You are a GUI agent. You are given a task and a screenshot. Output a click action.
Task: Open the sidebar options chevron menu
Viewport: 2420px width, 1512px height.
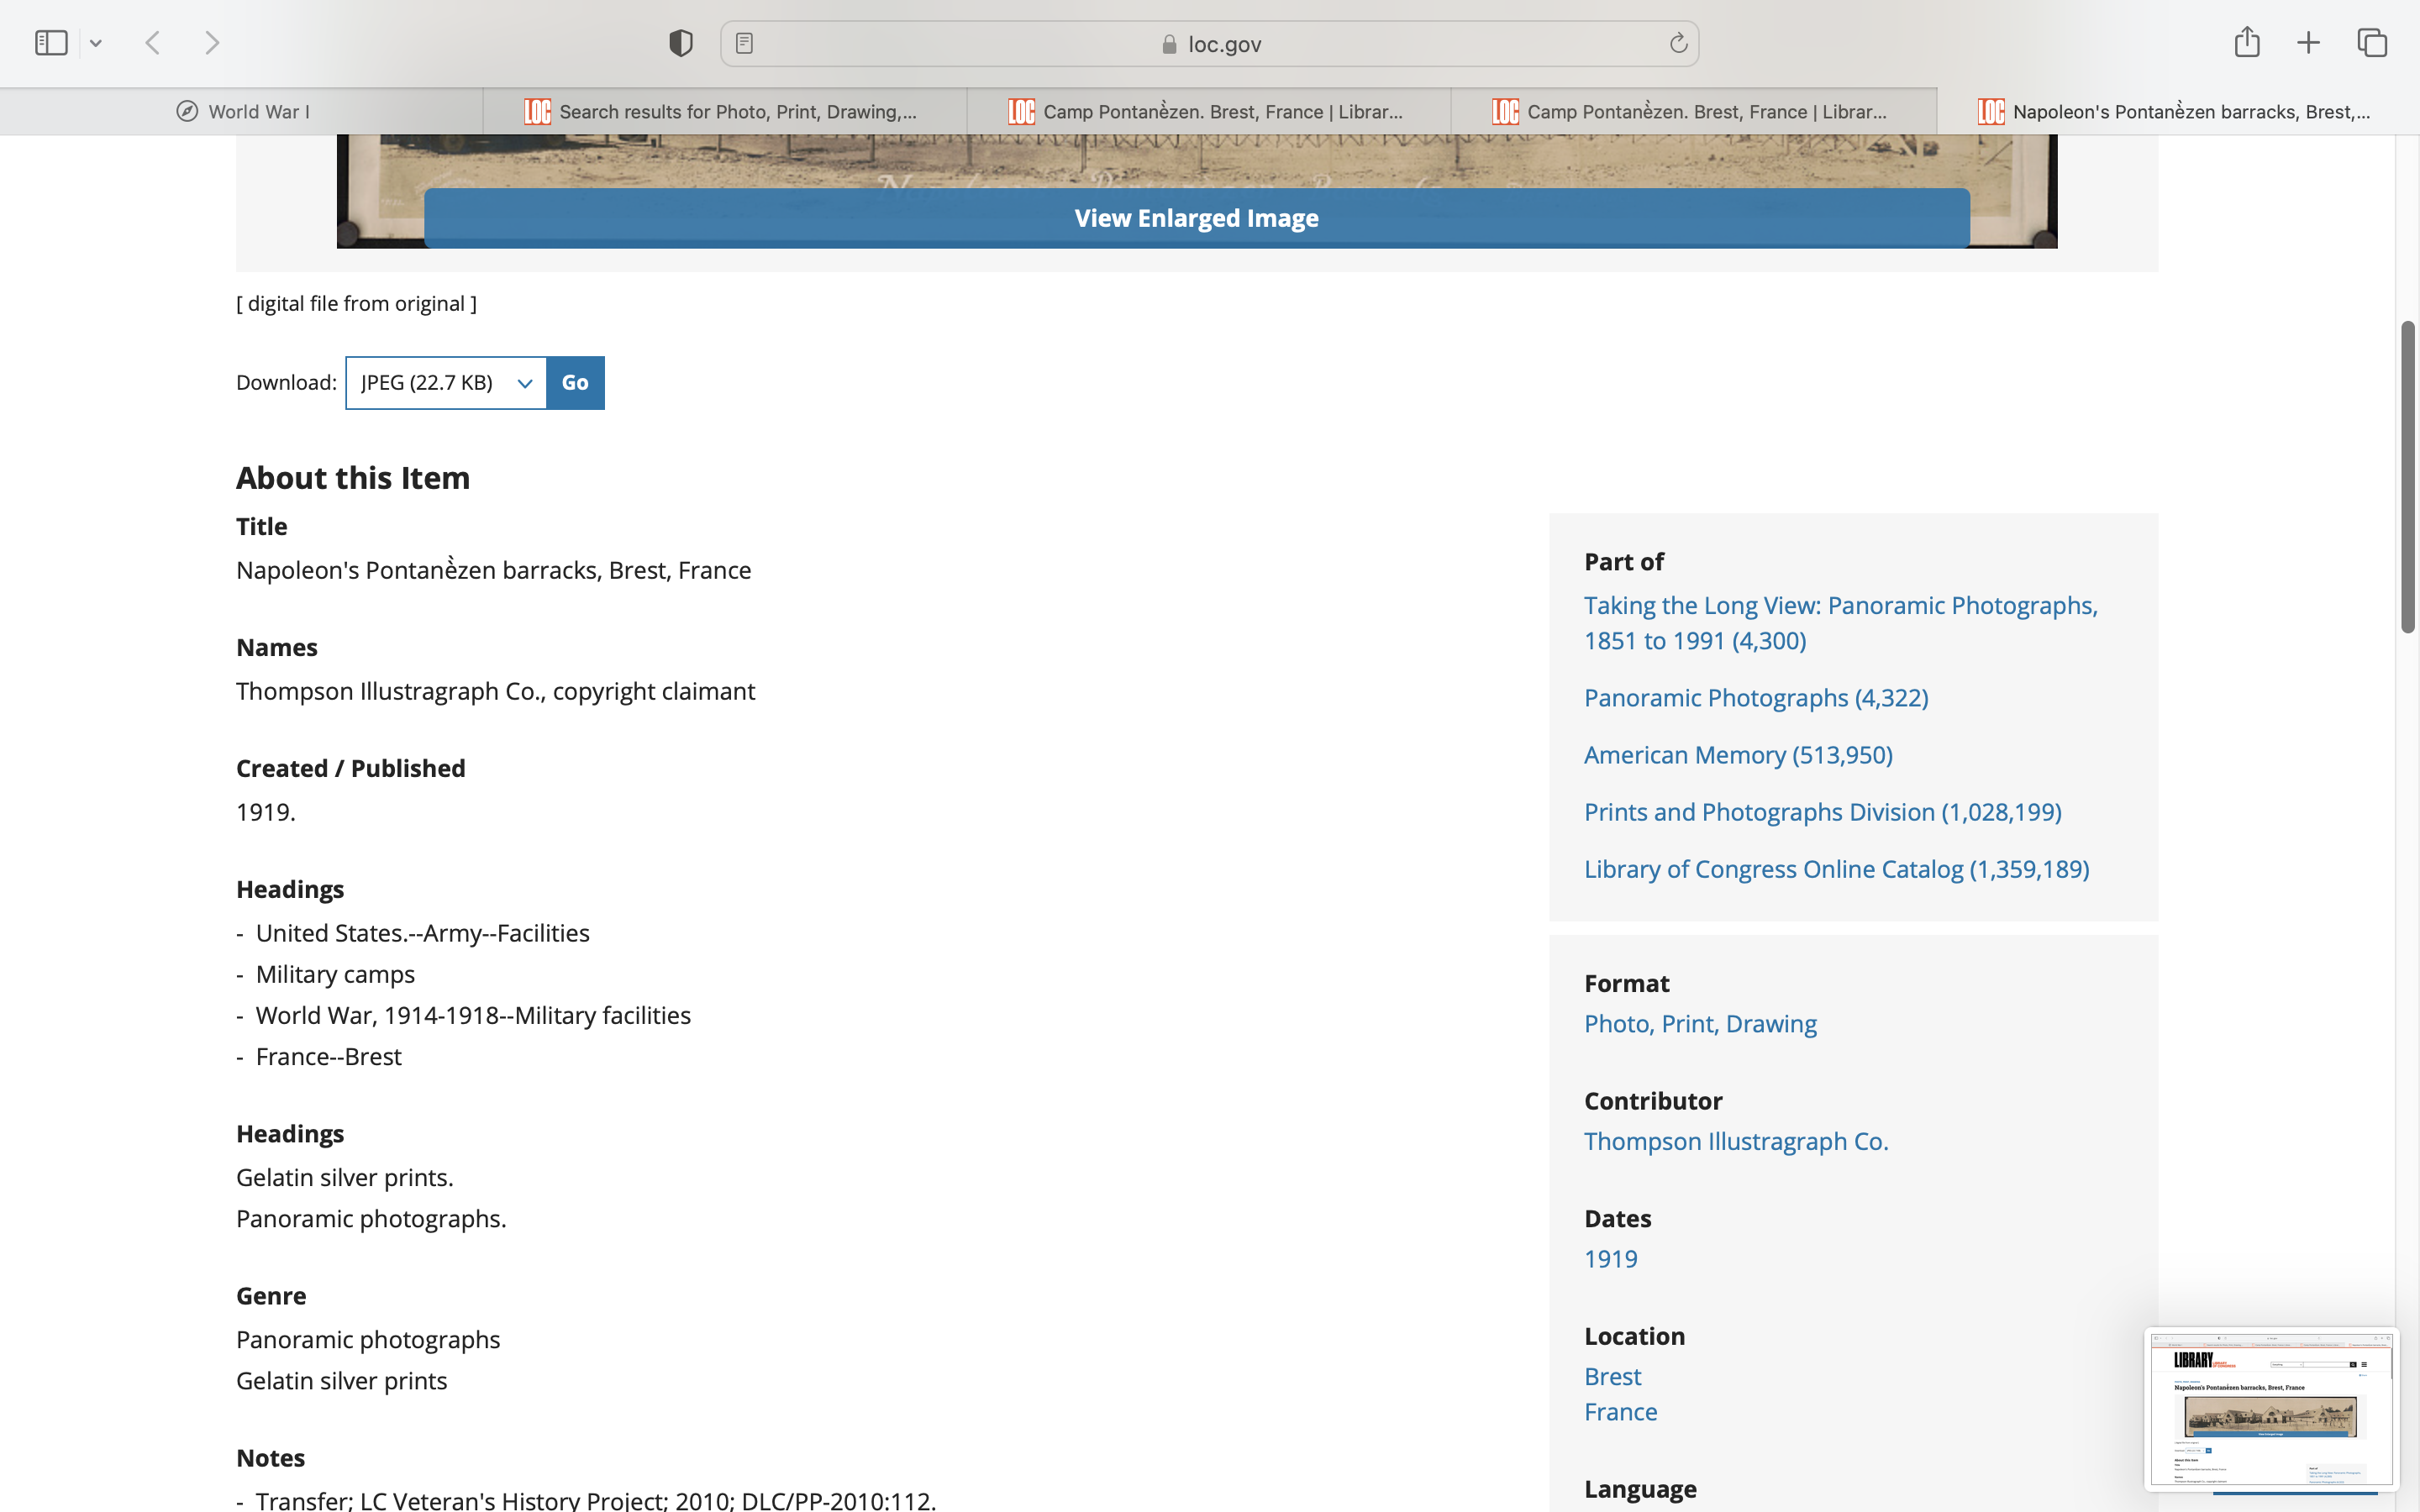coord(96,43)
